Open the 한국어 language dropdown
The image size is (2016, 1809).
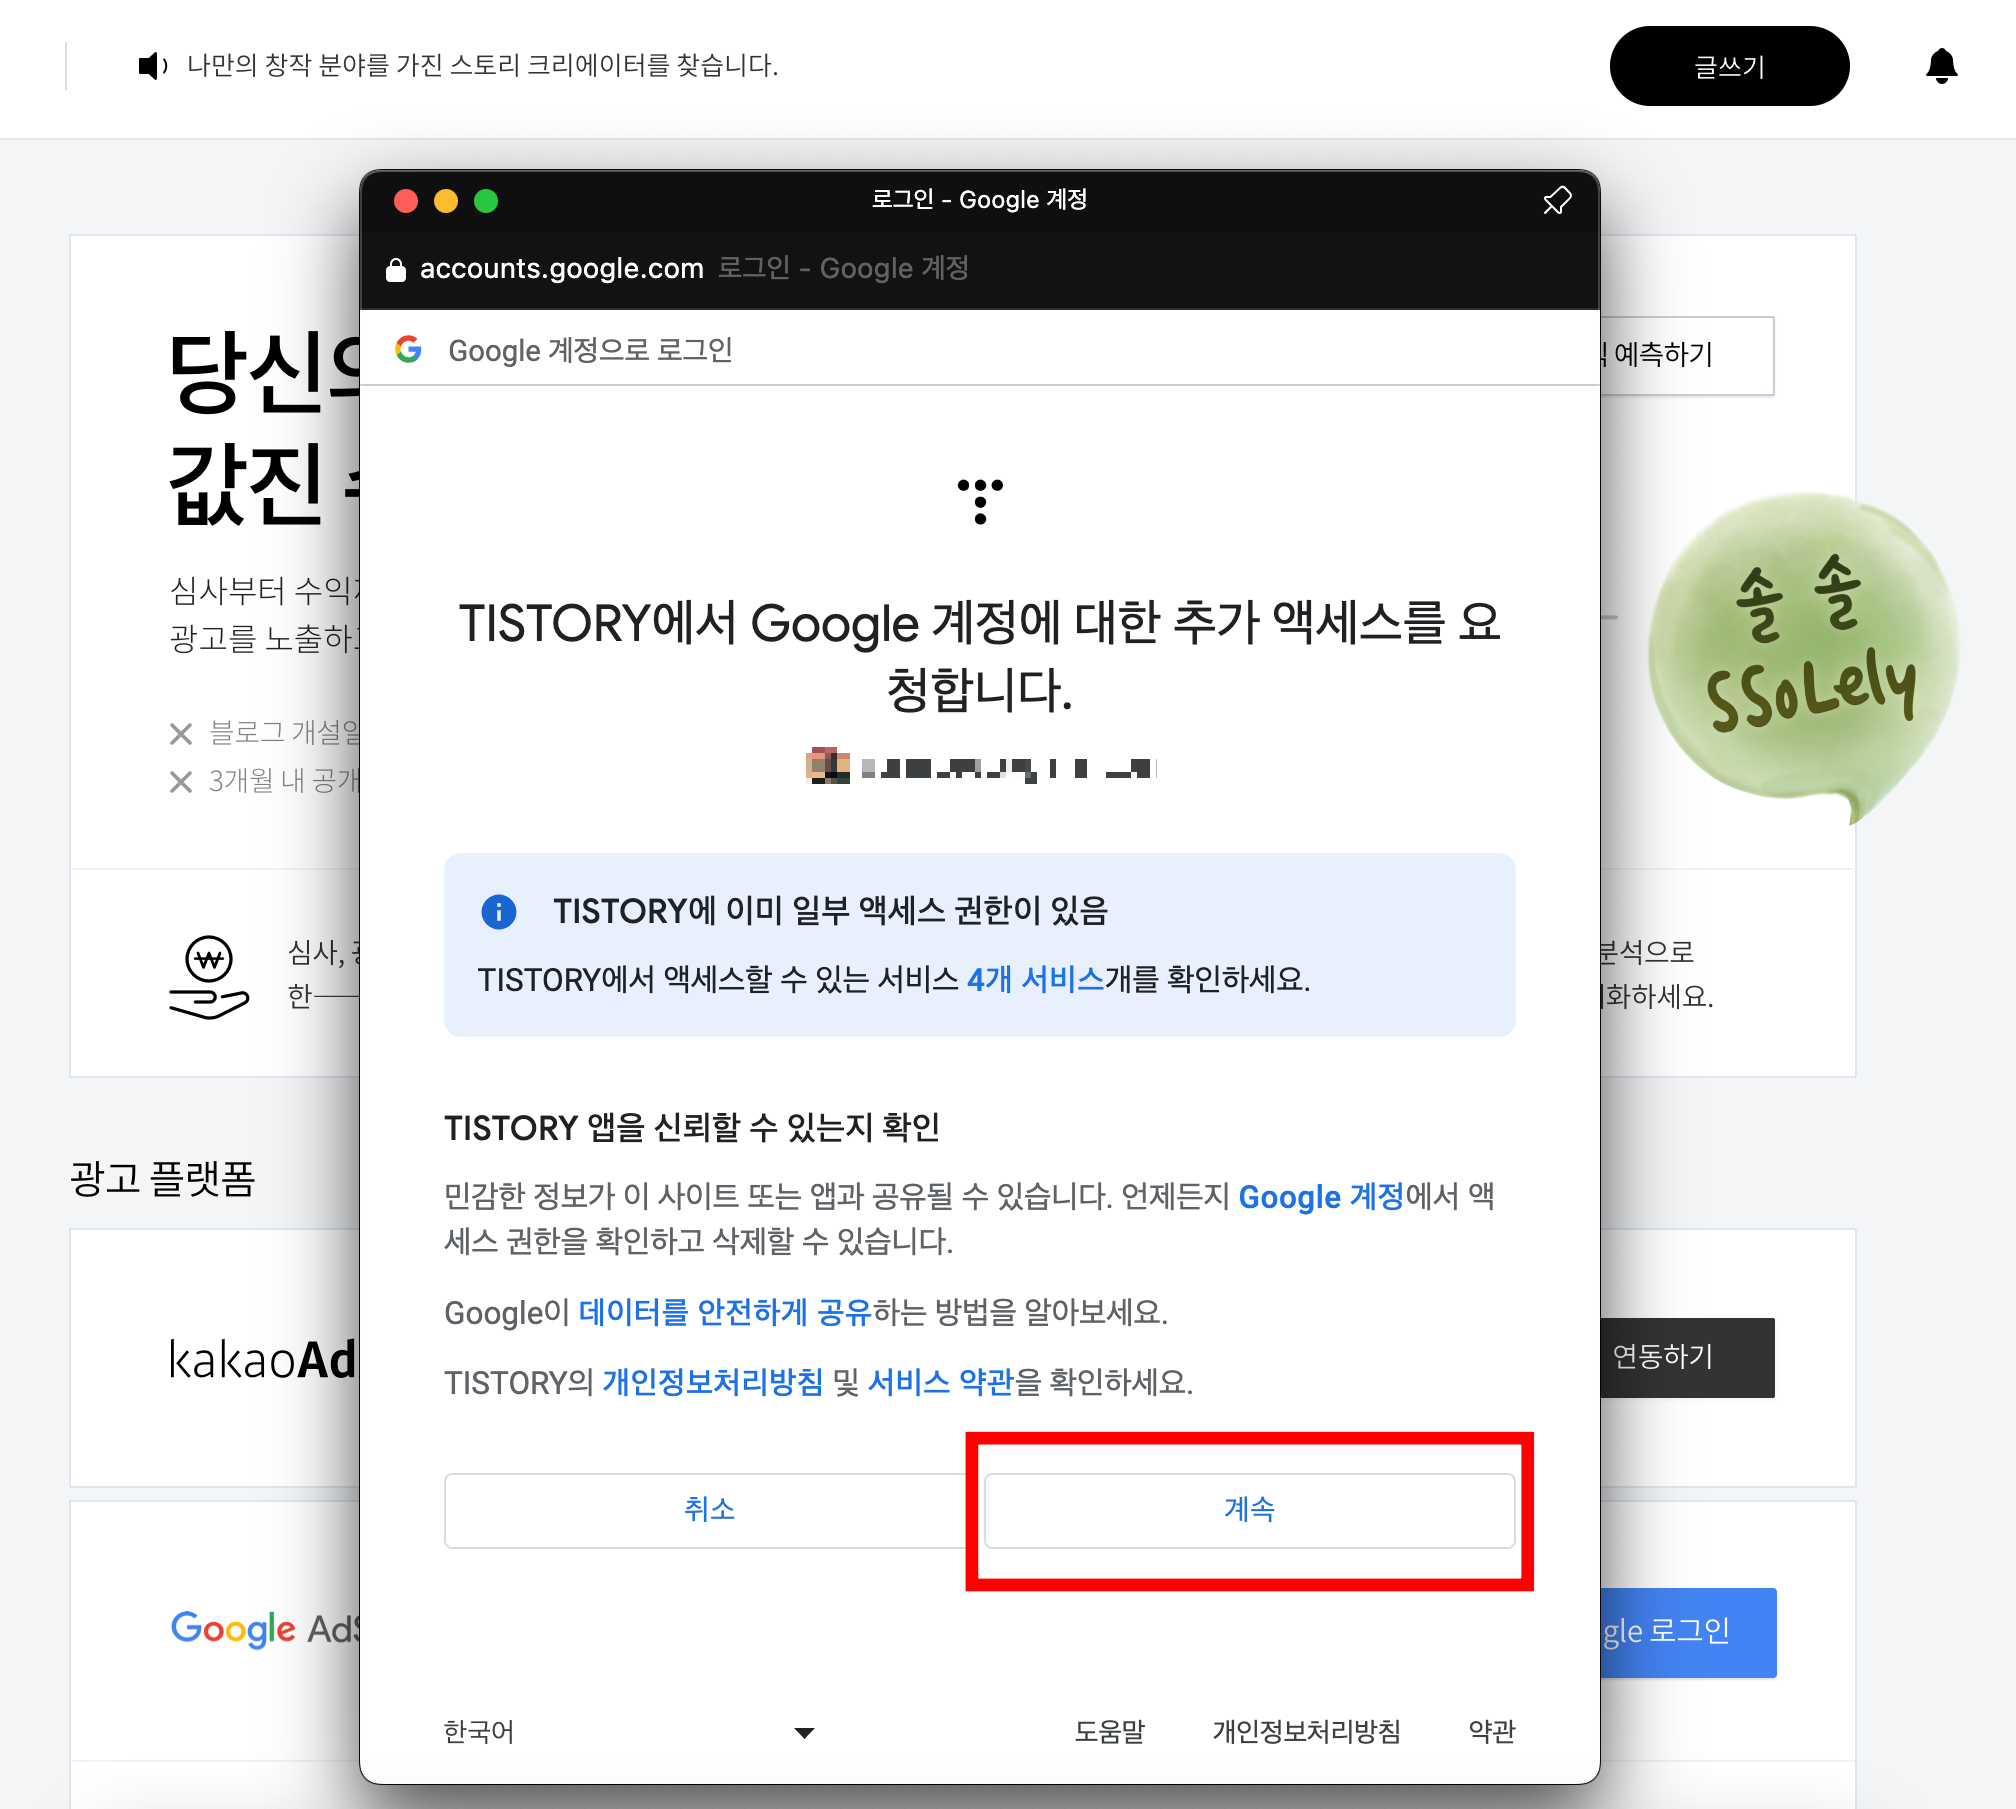[x=630, y=1732]
